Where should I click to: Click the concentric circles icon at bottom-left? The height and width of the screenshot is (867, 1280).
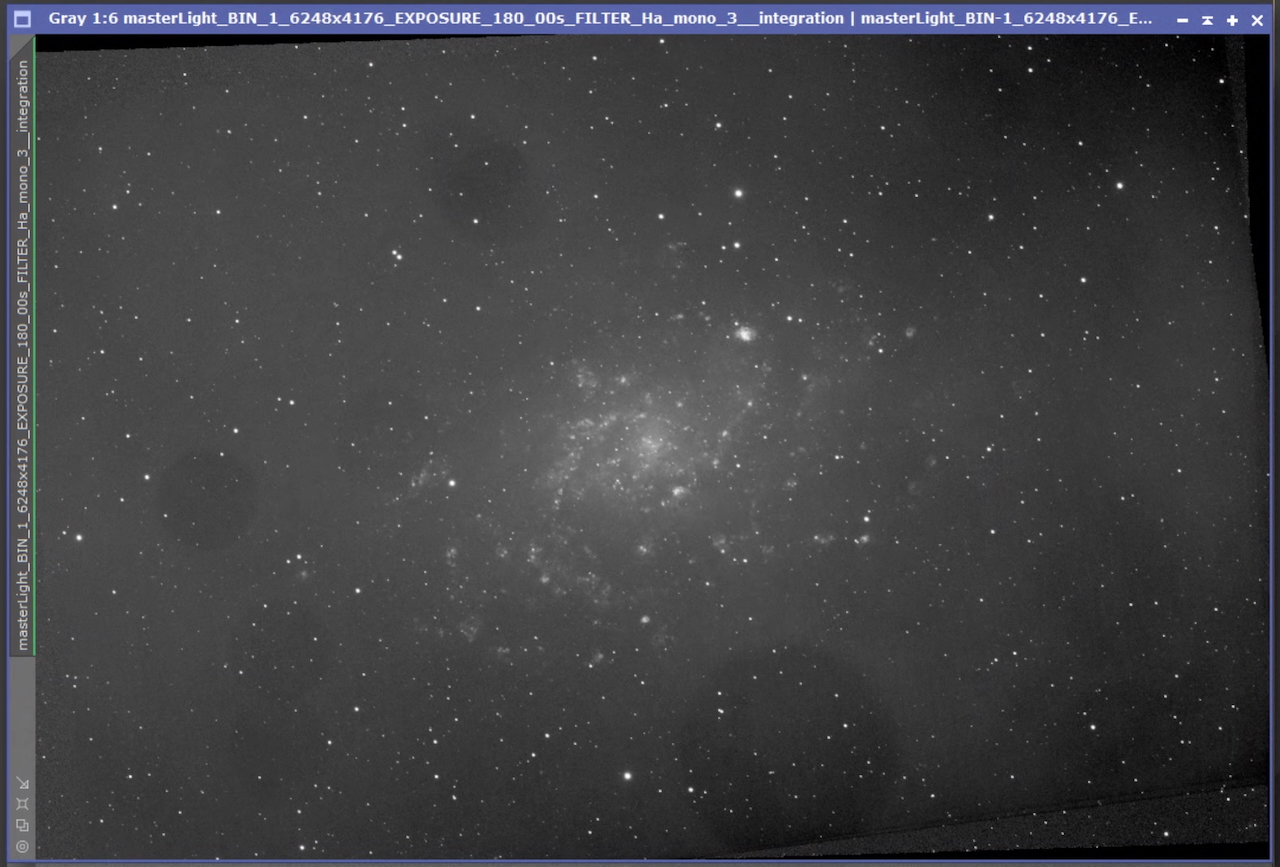click(x=22, y=846)
